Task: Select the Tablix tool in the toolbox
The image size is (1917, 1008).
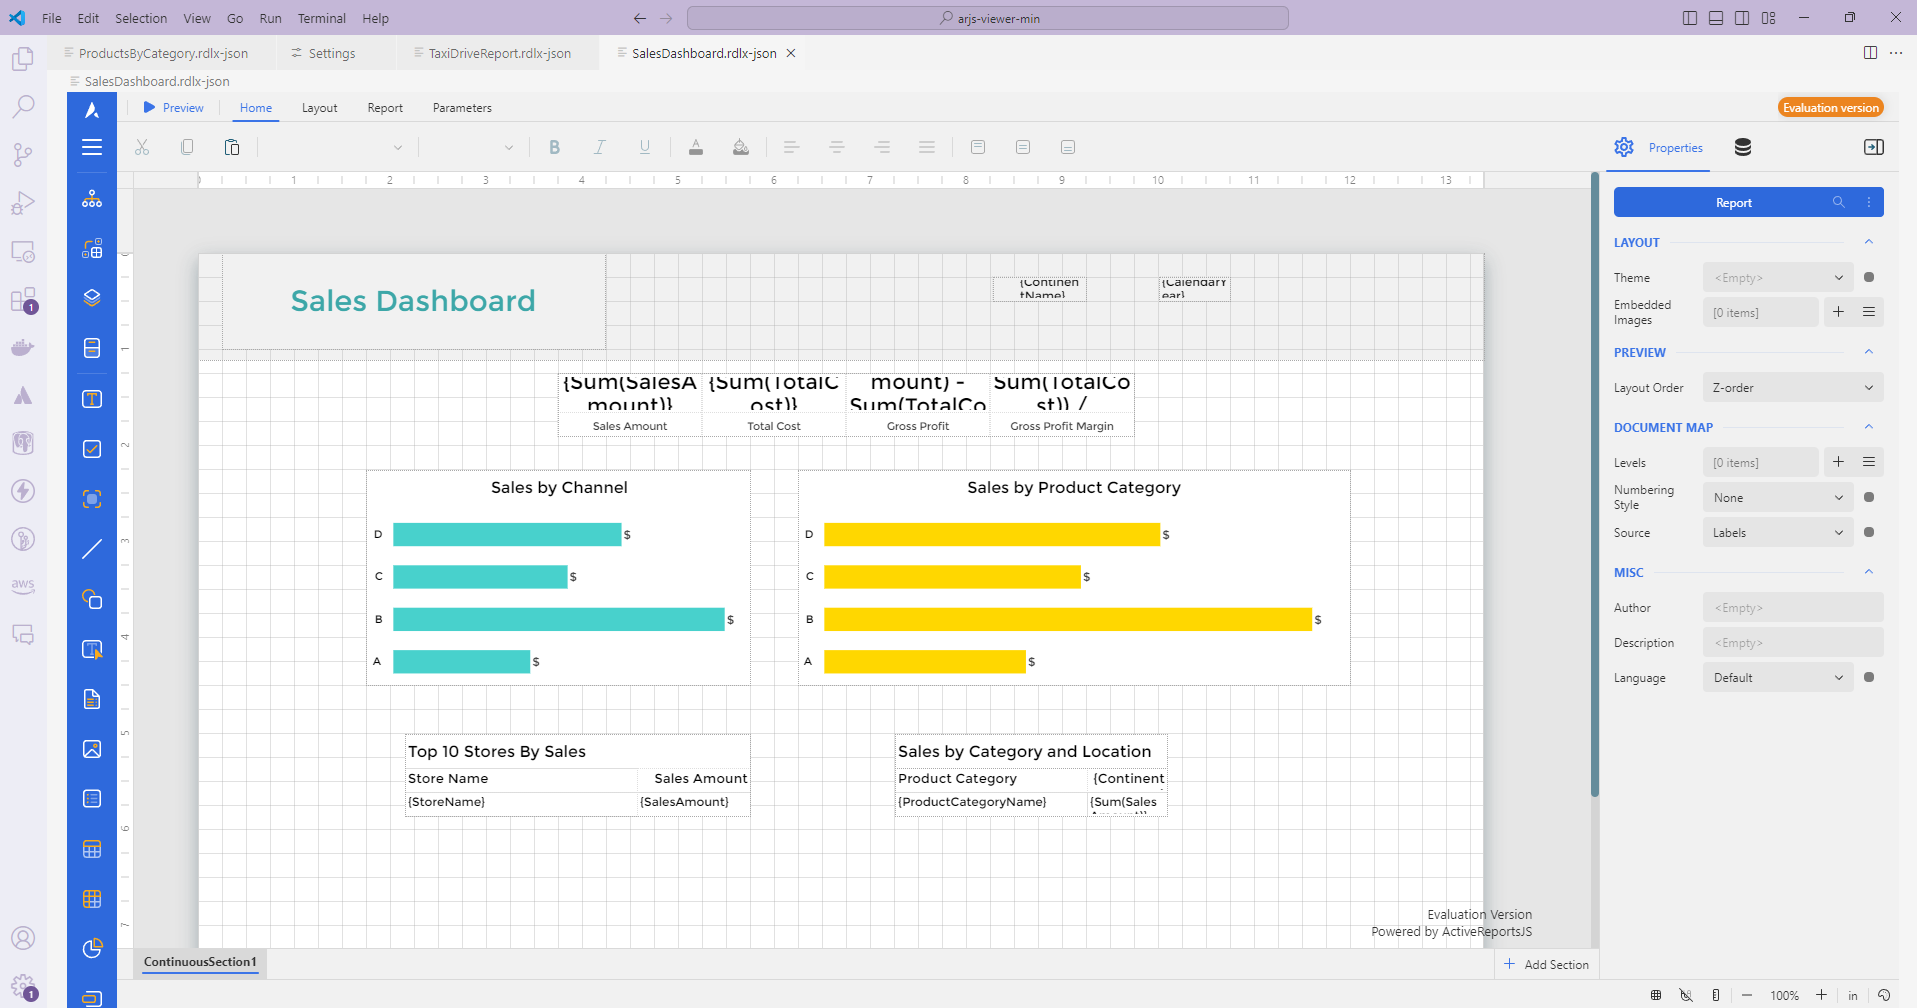Action: coord(92,899)
